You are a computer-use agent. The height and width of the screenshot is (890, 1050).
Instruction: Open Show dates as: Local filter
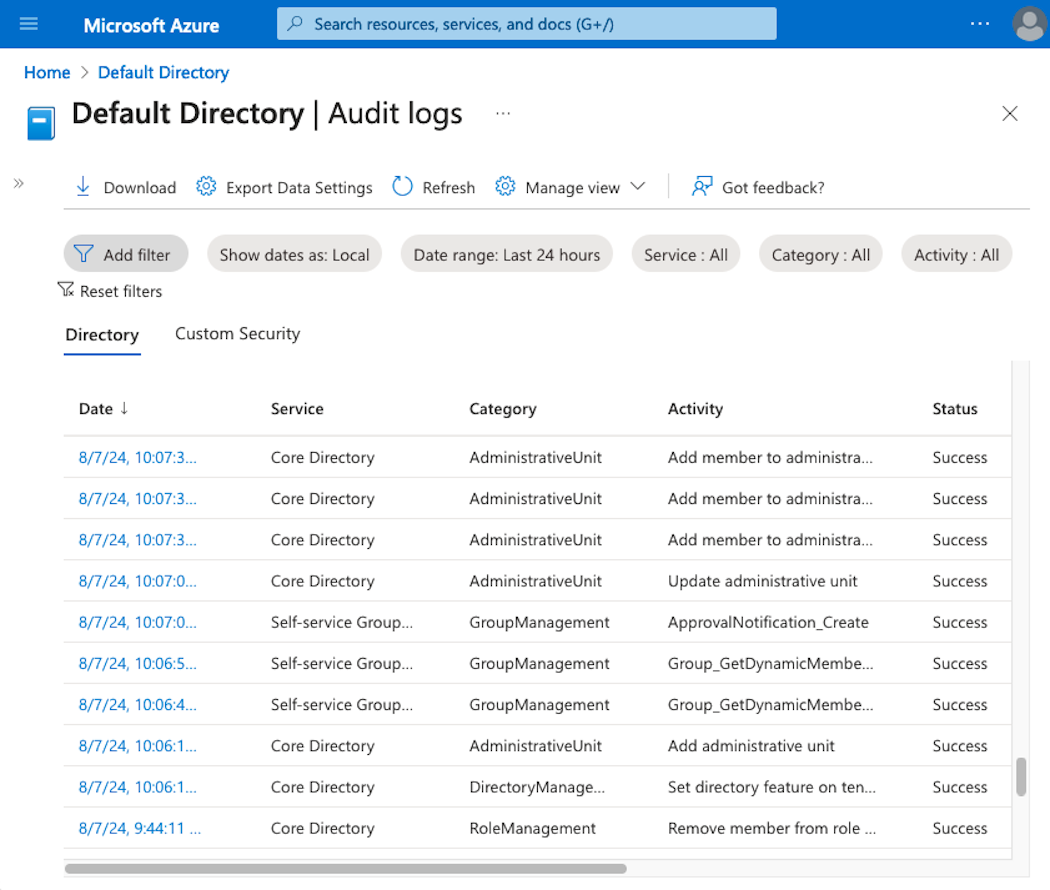[x=295, y=254]
